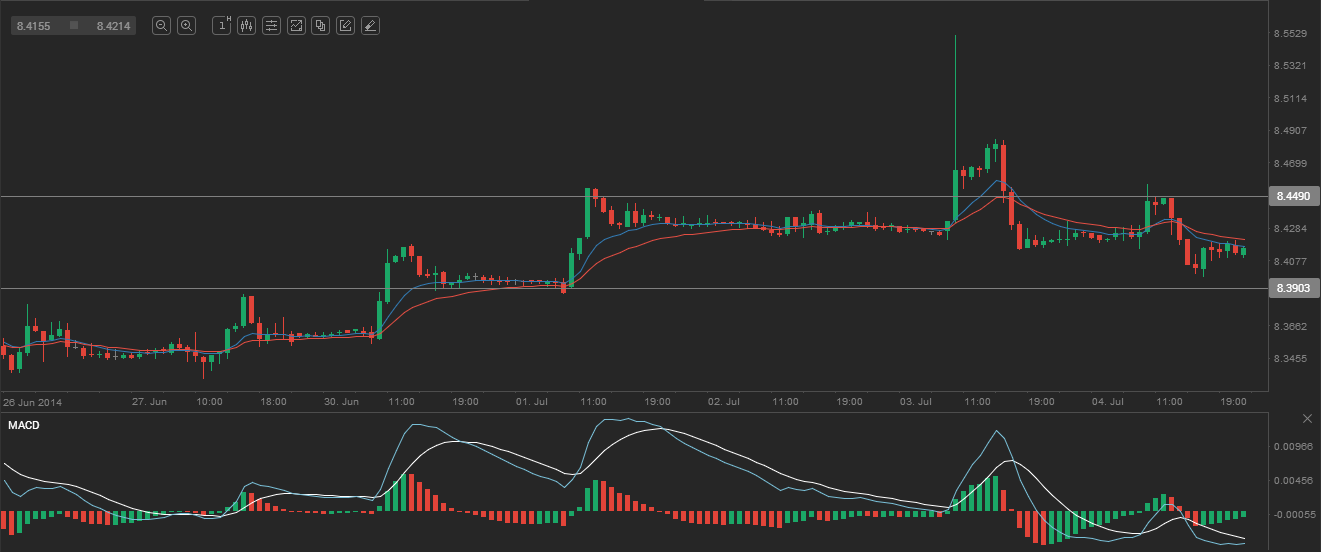Select the eraser tool icon
This screenshot has width=1321, height=552.
point(370,26)
